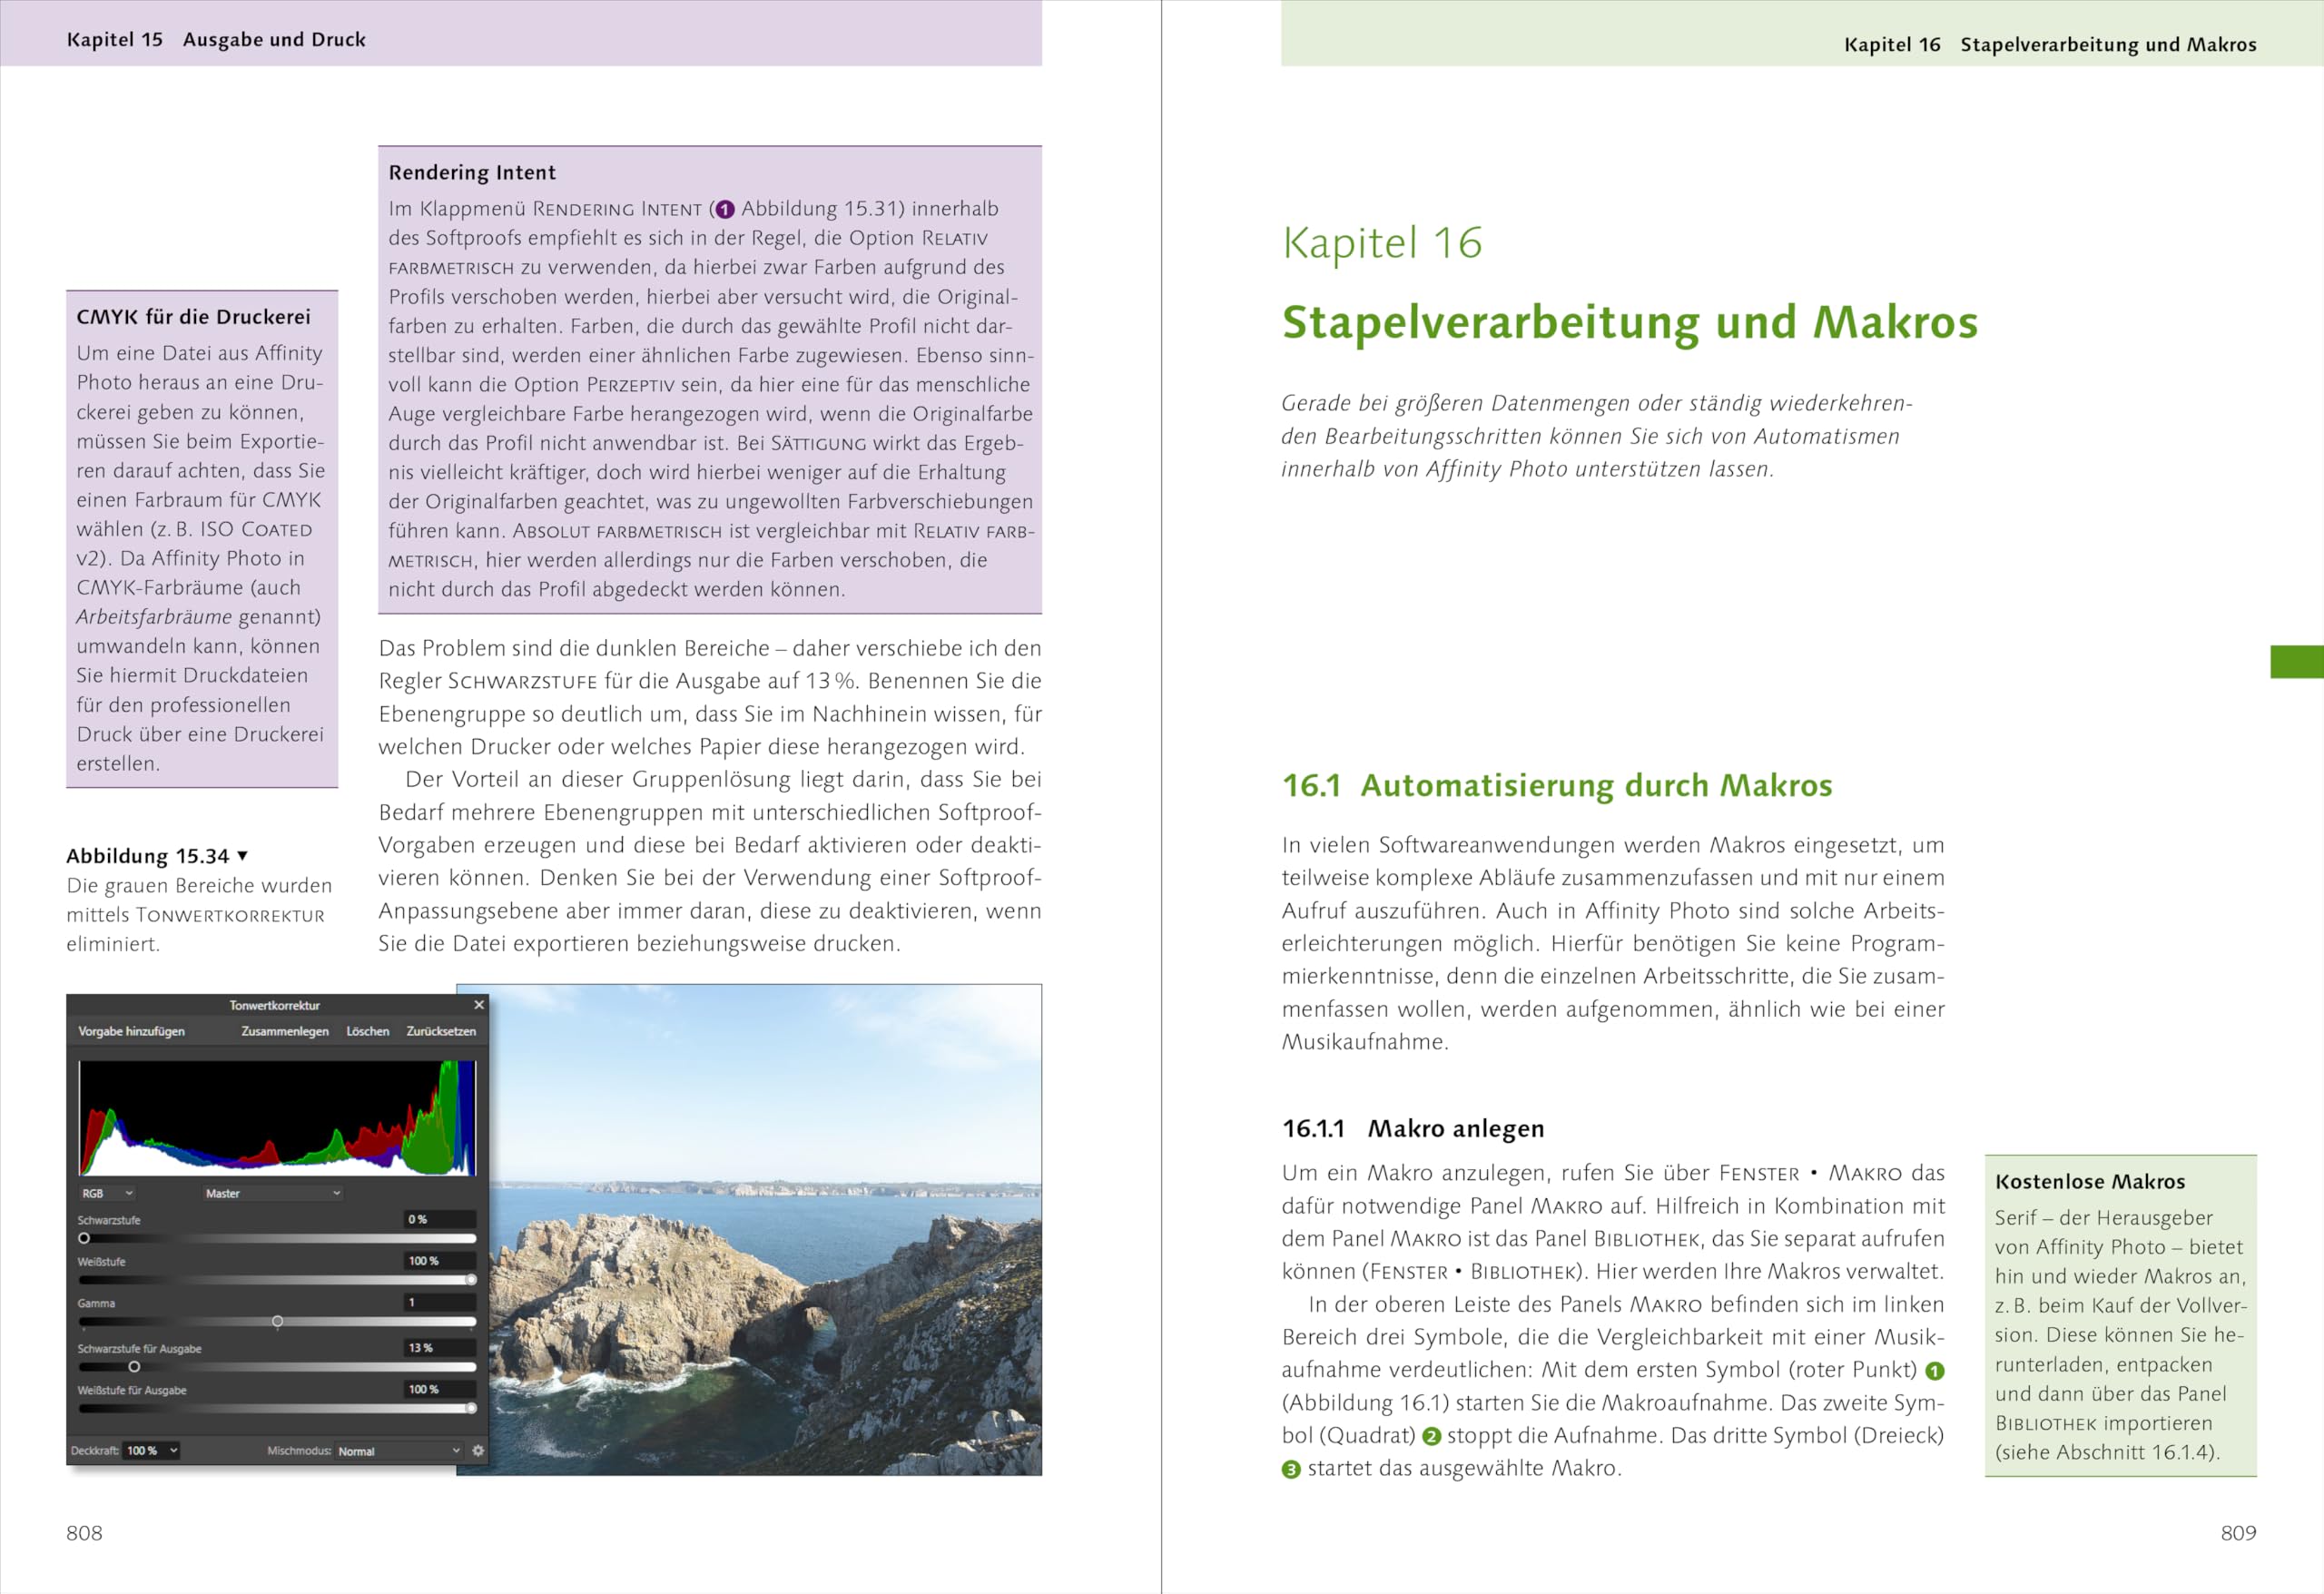The width and height of the screenshot is (2324, 1594).
Task: Click Vorgabe hinzufügen button
Action: [x=131, y=1031]
